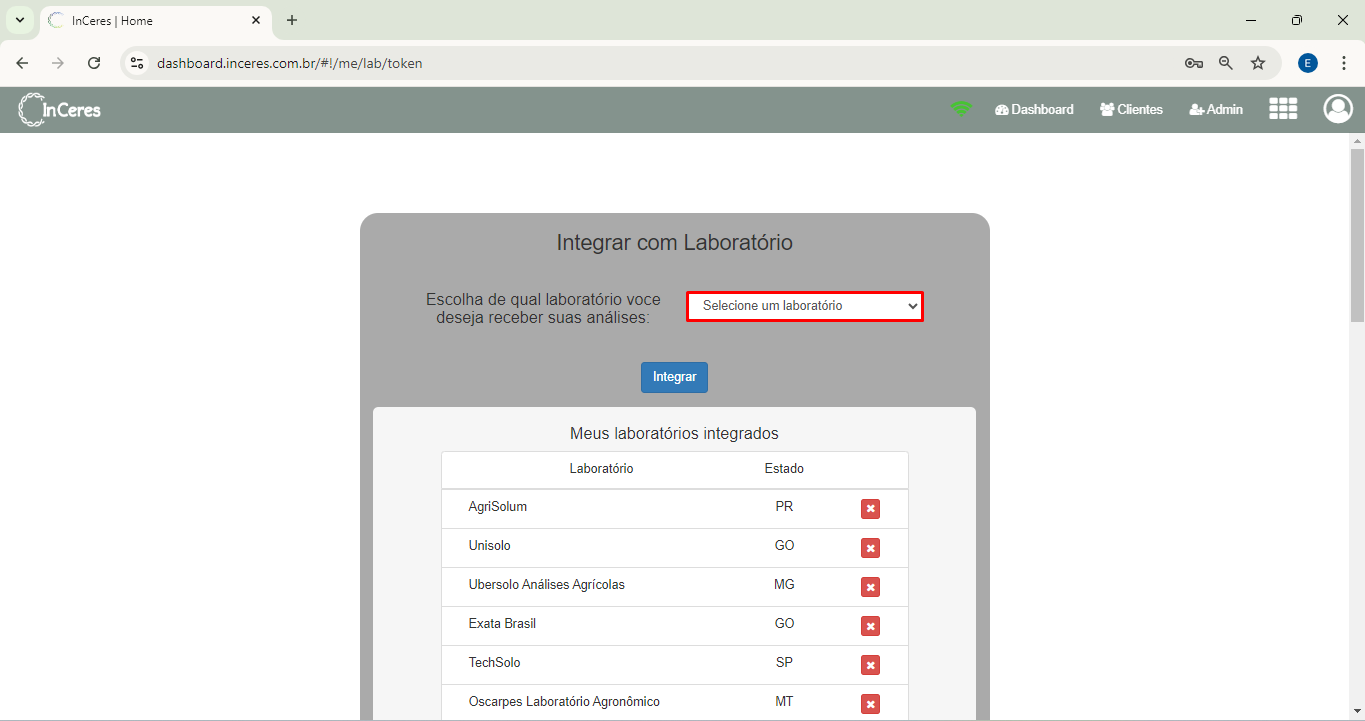Open Chrome three-dot menu

point(1344,63)
